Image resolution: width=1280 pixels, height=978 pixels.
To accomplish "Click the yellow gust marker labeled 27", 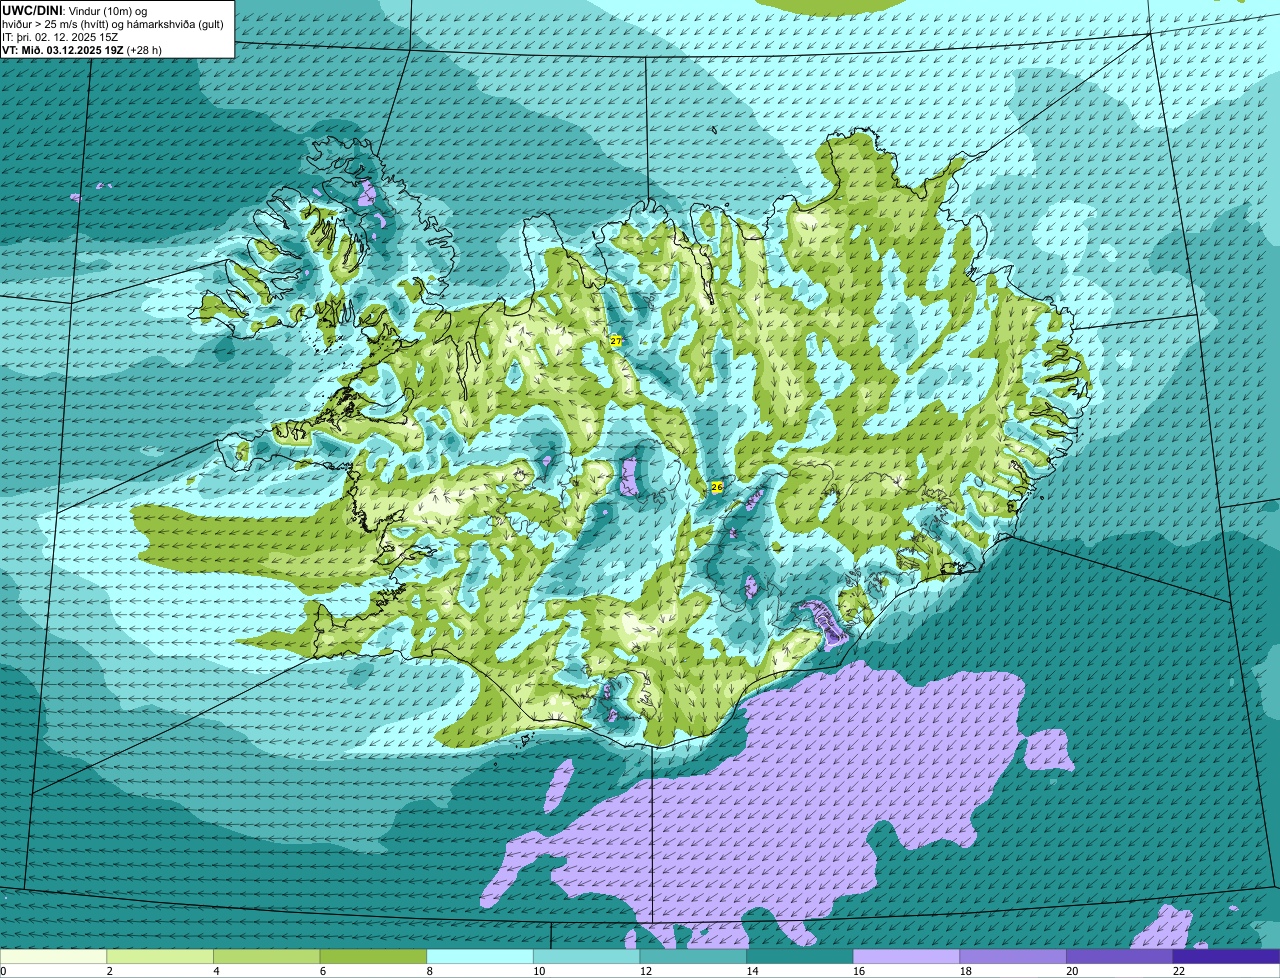I will pyautogui.click(x=616, y=341).
